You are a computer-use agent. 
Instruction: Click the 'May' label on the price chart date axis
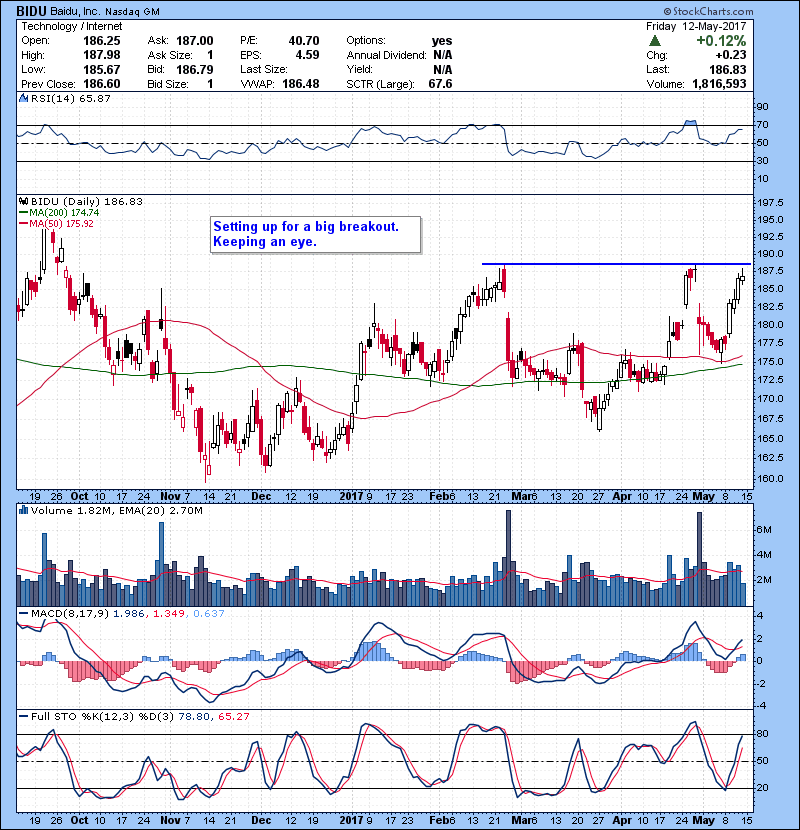click(704, 497)
